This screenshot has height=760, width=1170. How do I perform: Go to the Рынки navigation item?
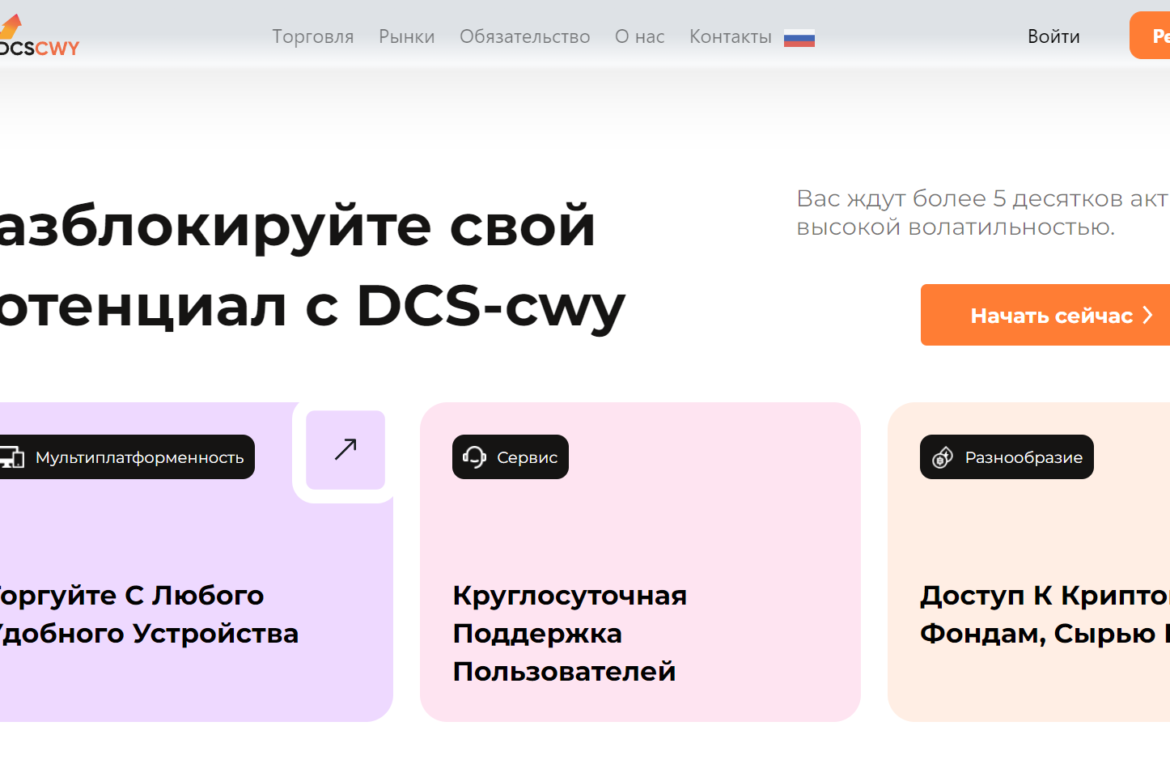point(406,37)
